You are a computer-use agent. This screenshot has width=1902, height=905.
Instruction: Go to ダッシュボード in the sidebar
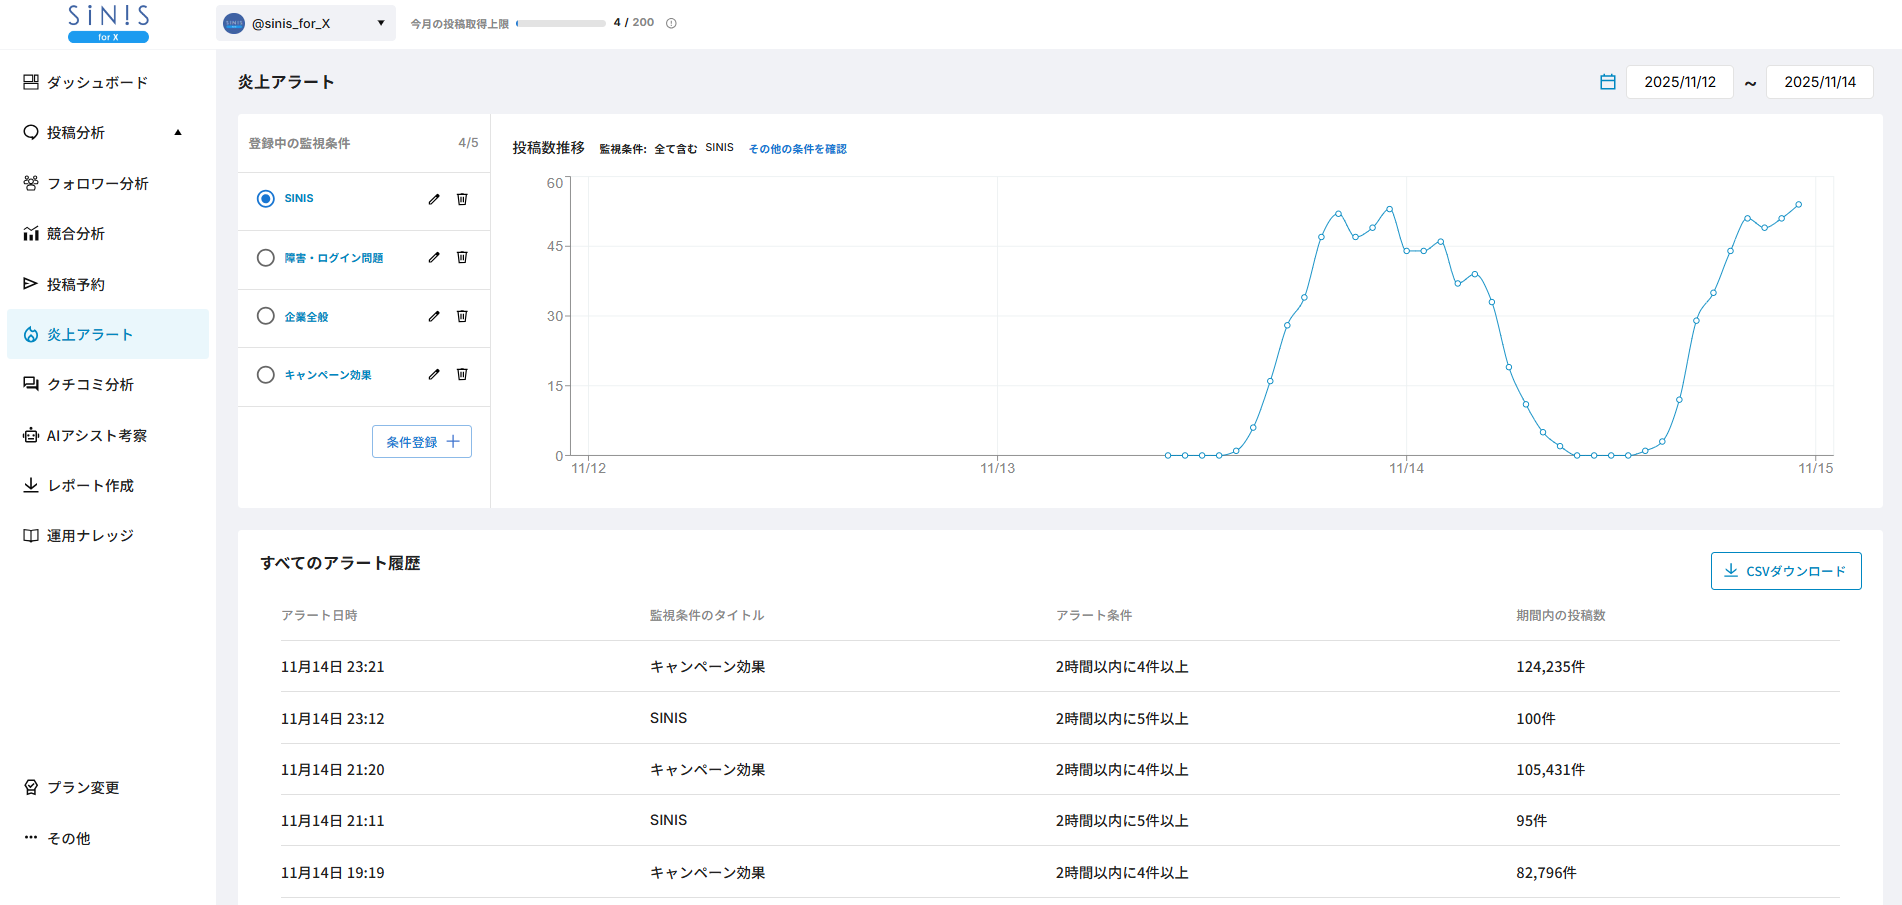pyautogui.click(x=97, y=82)
